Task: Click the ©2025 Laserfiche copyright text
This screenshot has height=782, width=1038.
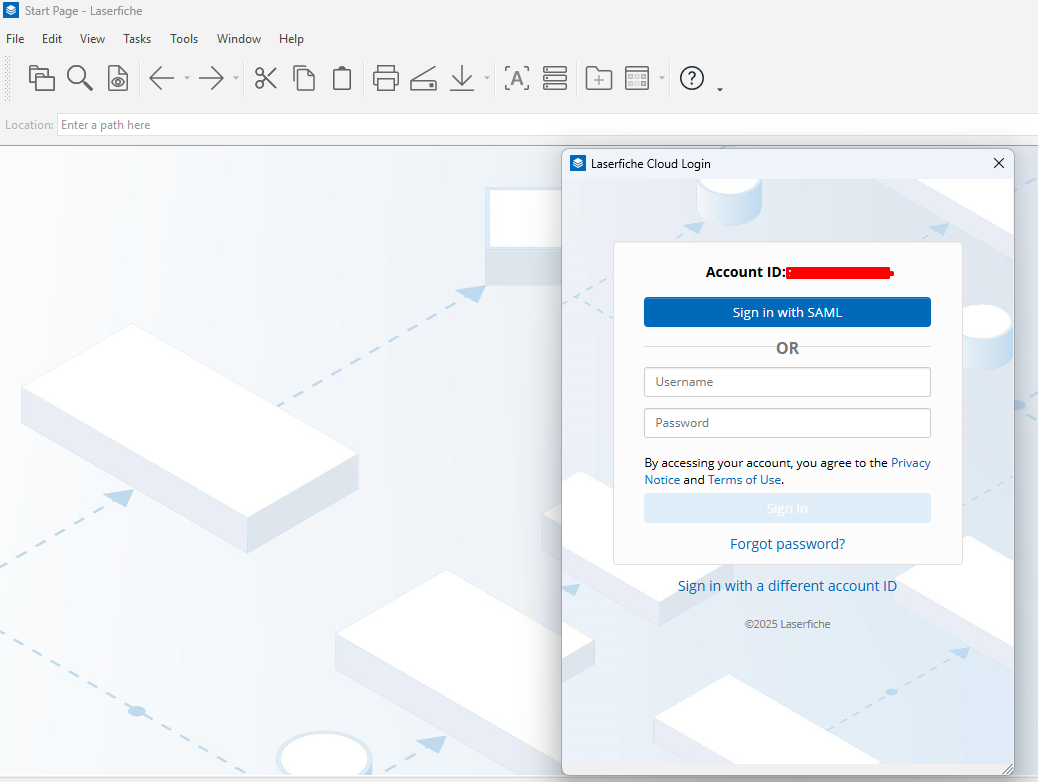Action: coord(787,624)
